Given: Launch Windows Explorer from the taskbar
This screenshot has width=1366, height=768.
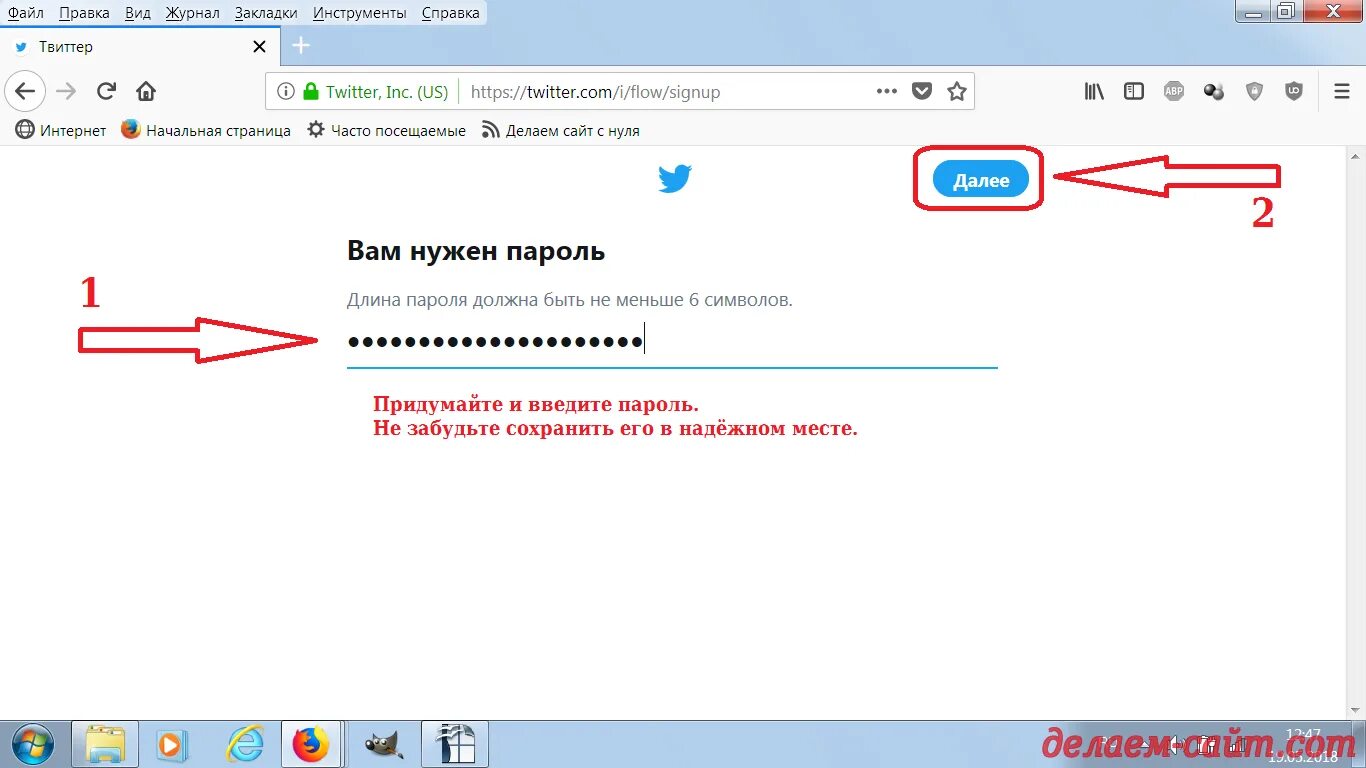Looking at the screenshot, I should [x=105, y=745].
